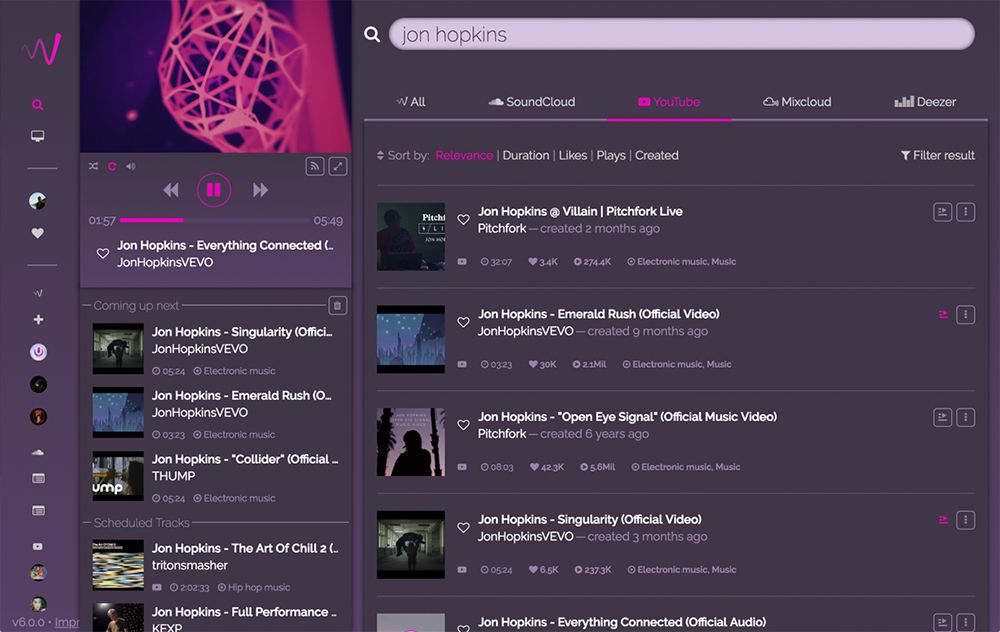The image size is (1000, 632).
Task: Sort results by Duration
Action: pyautogui.click(x=526, y=155)
